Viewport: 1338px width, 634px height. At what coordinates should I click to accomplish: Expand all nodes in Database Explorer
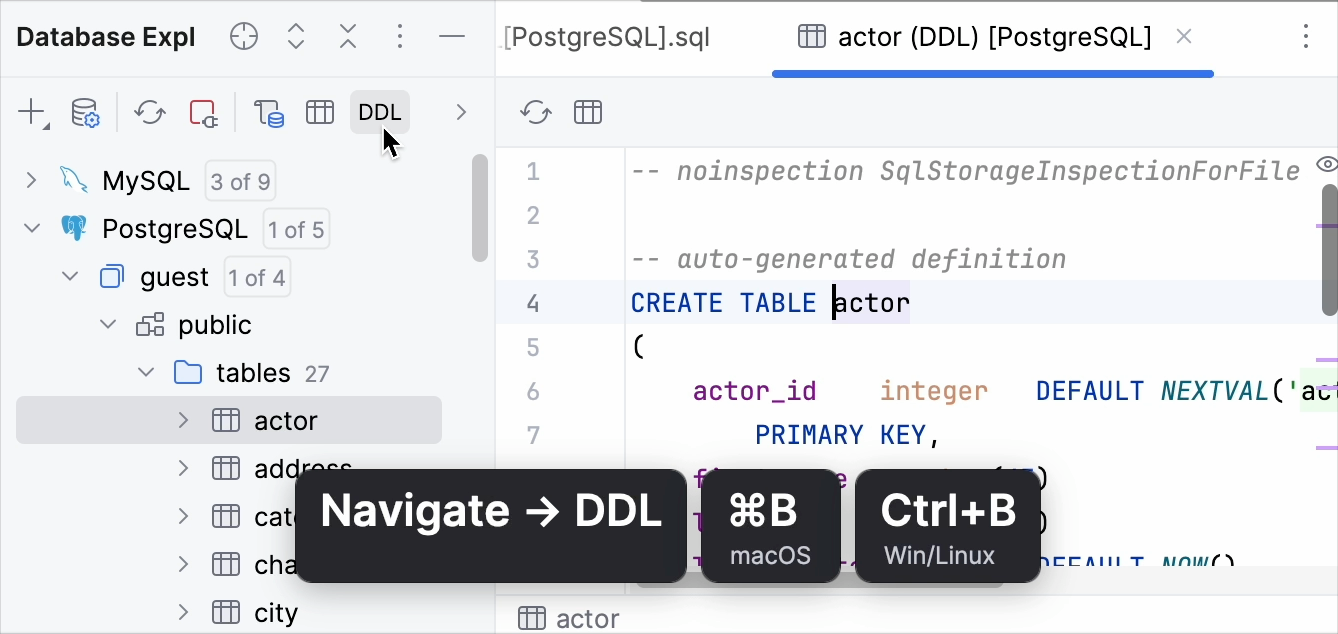pos(295,36)
